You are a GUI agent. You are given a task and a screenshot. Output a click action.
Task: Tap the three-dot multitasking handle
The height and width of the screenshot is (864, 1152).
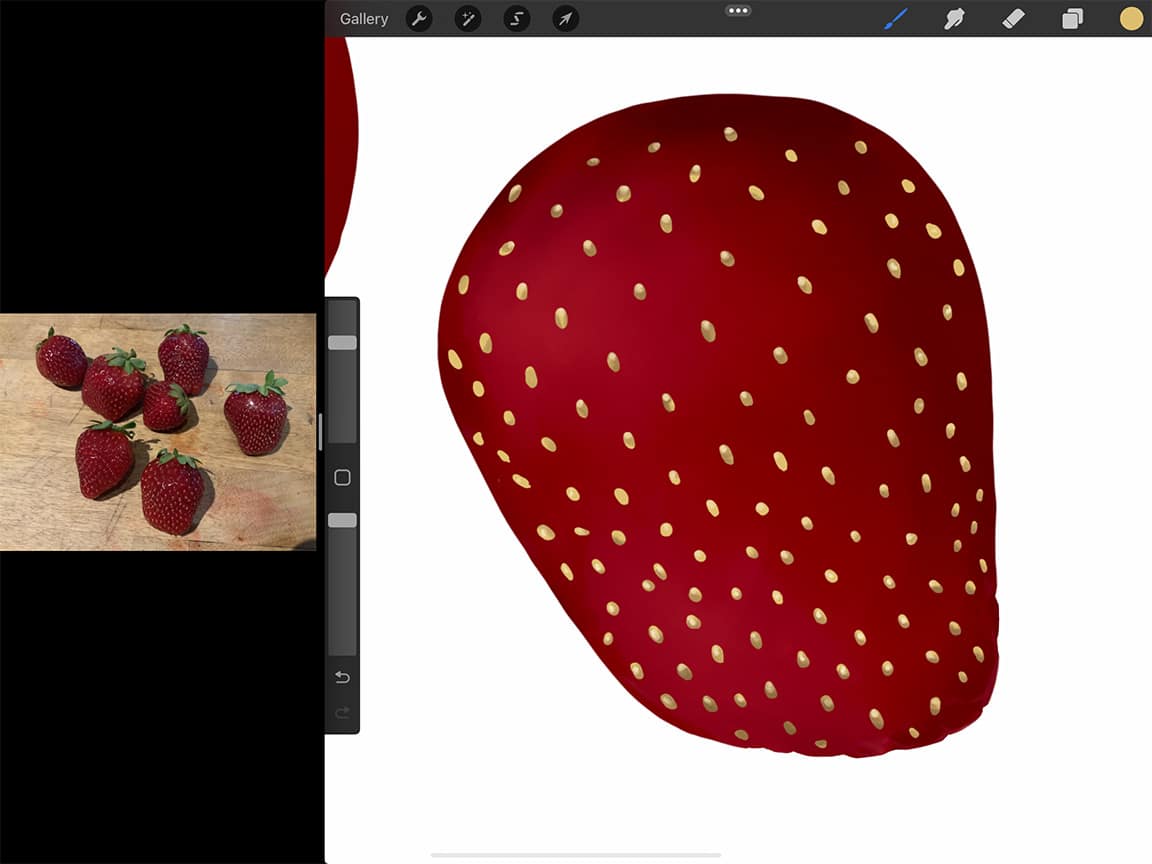click(x=738, y=10)
